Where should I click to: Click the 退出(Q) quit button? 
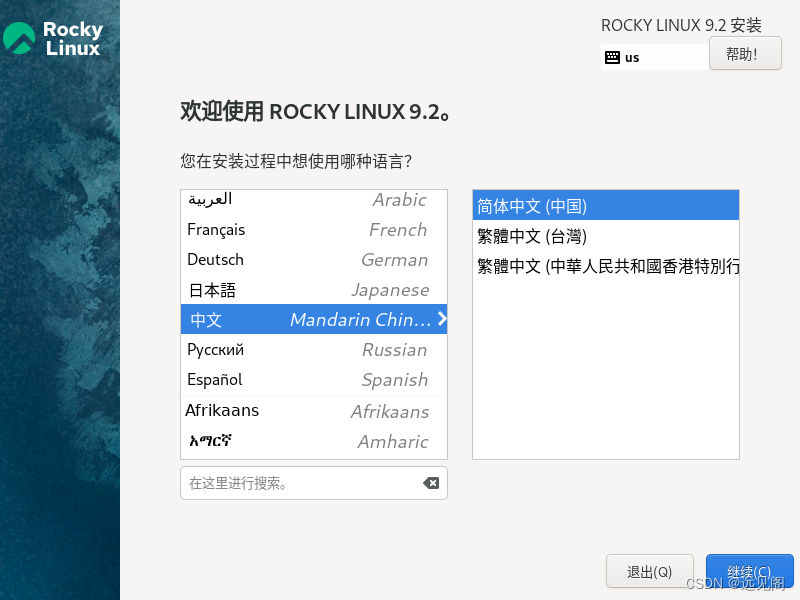coord(649,571)
